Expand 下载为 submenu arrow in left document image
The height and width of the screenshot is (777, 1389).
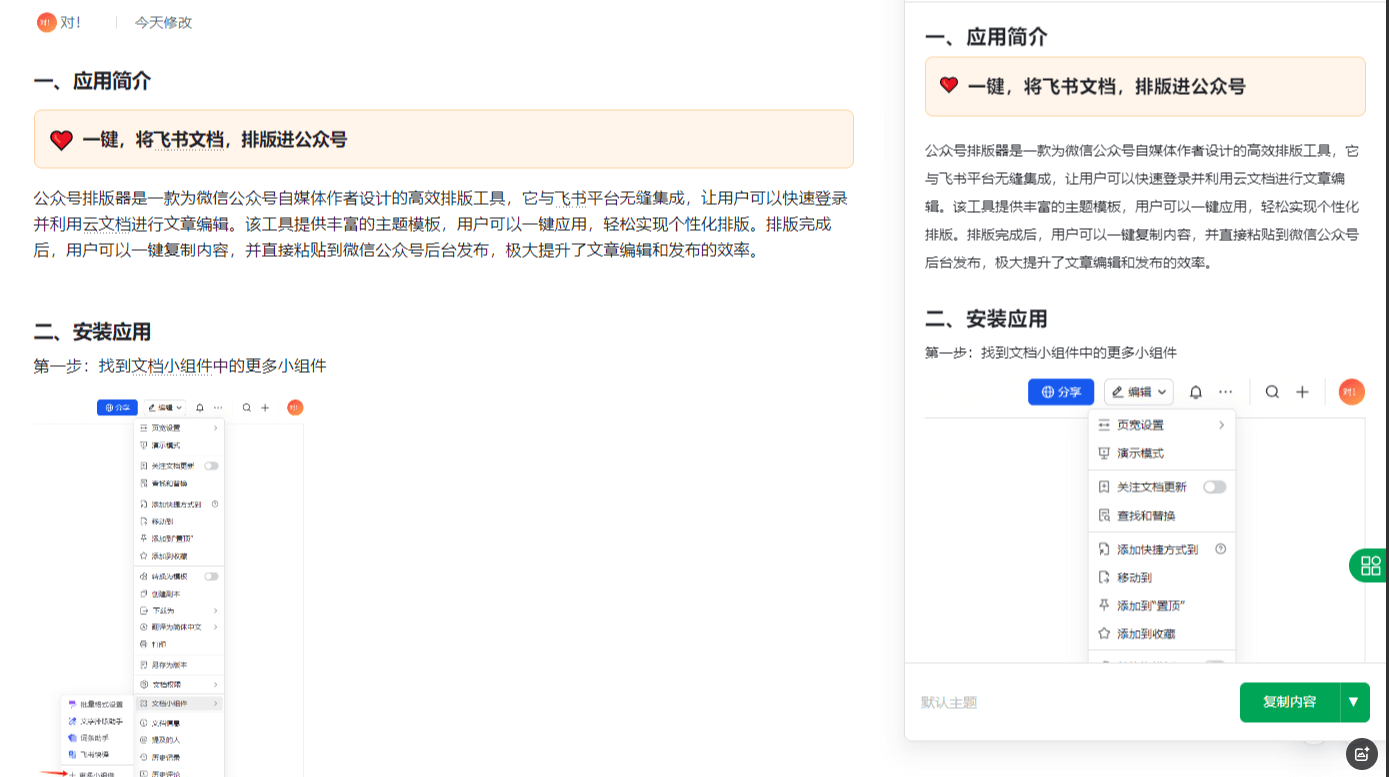pyautogui.click(x=215, y=610)
